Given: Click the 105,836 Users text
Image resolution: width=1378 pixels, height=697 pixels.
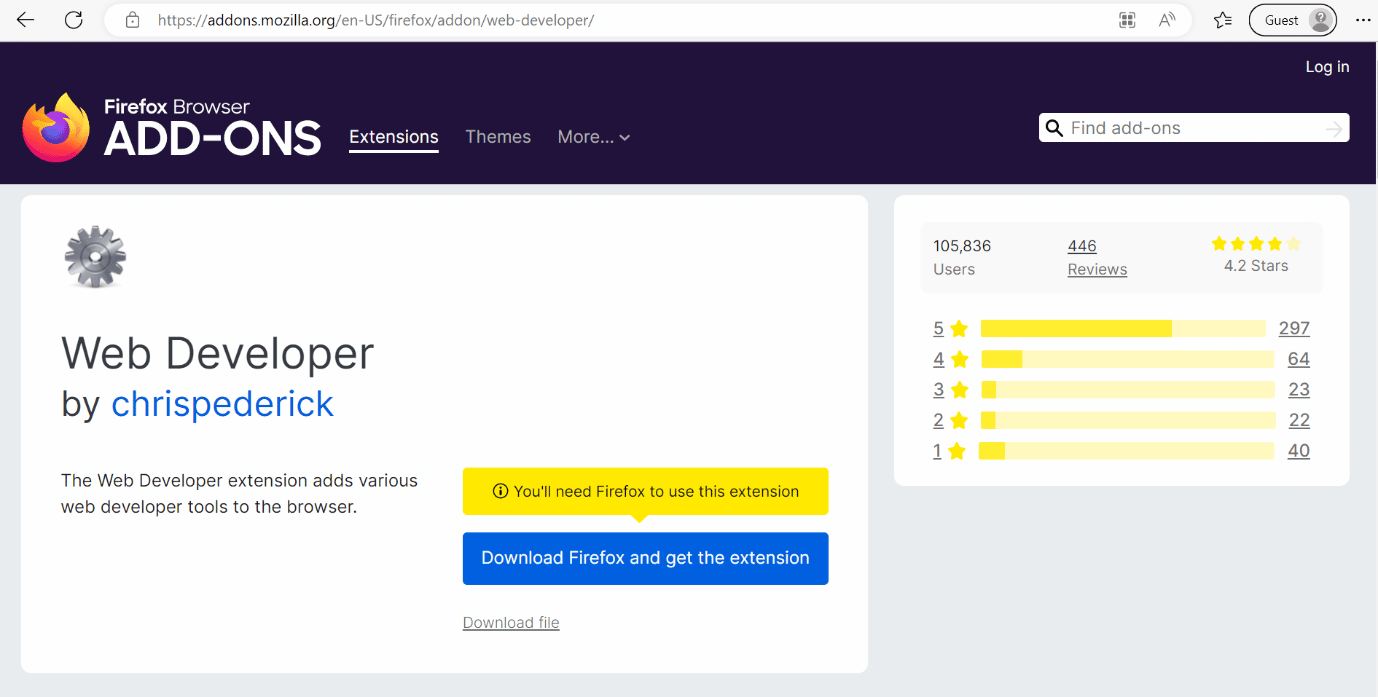Looking at the screenshot, I should (962, 257).
